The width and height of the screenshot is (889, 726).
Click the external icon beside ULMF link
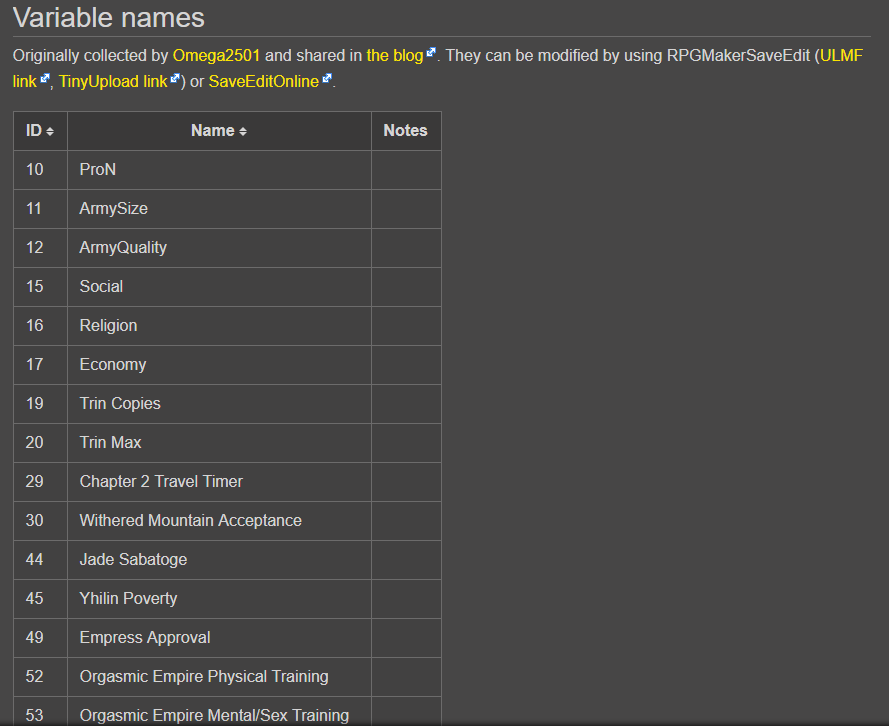[45, 79]
